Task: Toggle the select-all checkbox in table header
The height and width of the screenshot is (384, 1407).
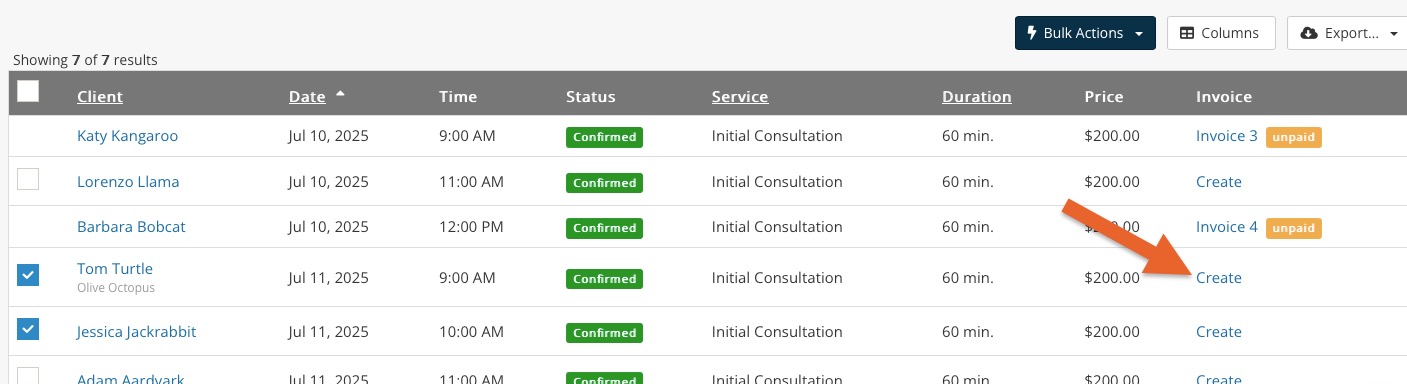Action: pyautogui.click(x=28, y=91)
